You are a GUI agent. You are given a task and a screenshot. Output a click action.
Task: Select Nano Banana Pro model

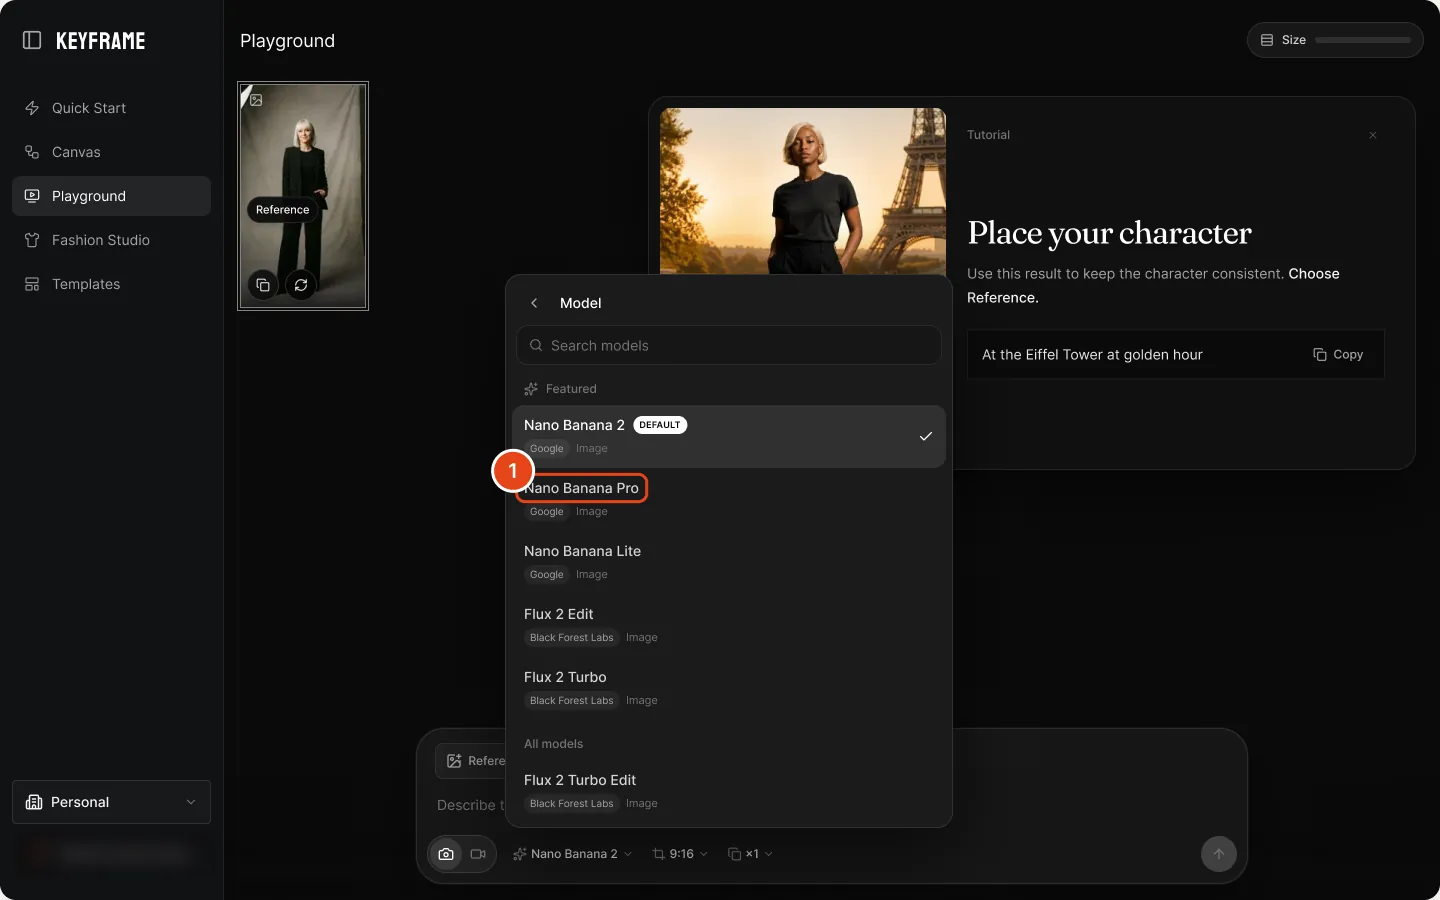click(x=729, y=499)
